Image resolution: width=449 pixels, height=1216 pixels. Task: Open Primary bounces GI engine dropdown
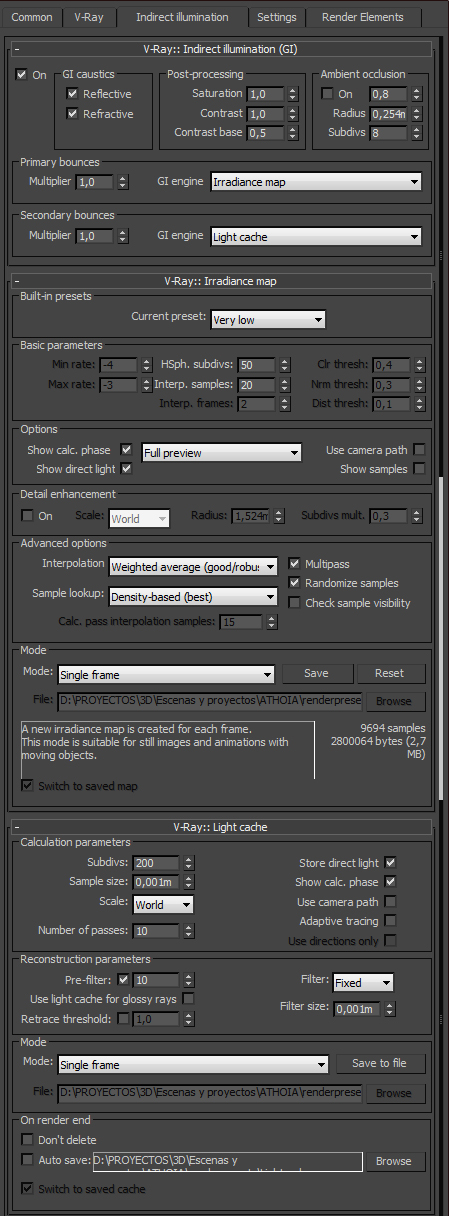(x=315, y=182)
